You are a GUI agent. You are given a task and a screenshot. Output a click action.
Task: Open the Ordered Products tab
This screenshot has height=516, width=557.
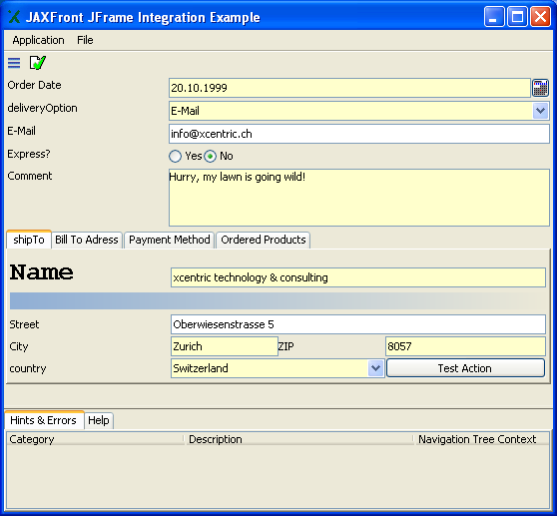(263, 240)
